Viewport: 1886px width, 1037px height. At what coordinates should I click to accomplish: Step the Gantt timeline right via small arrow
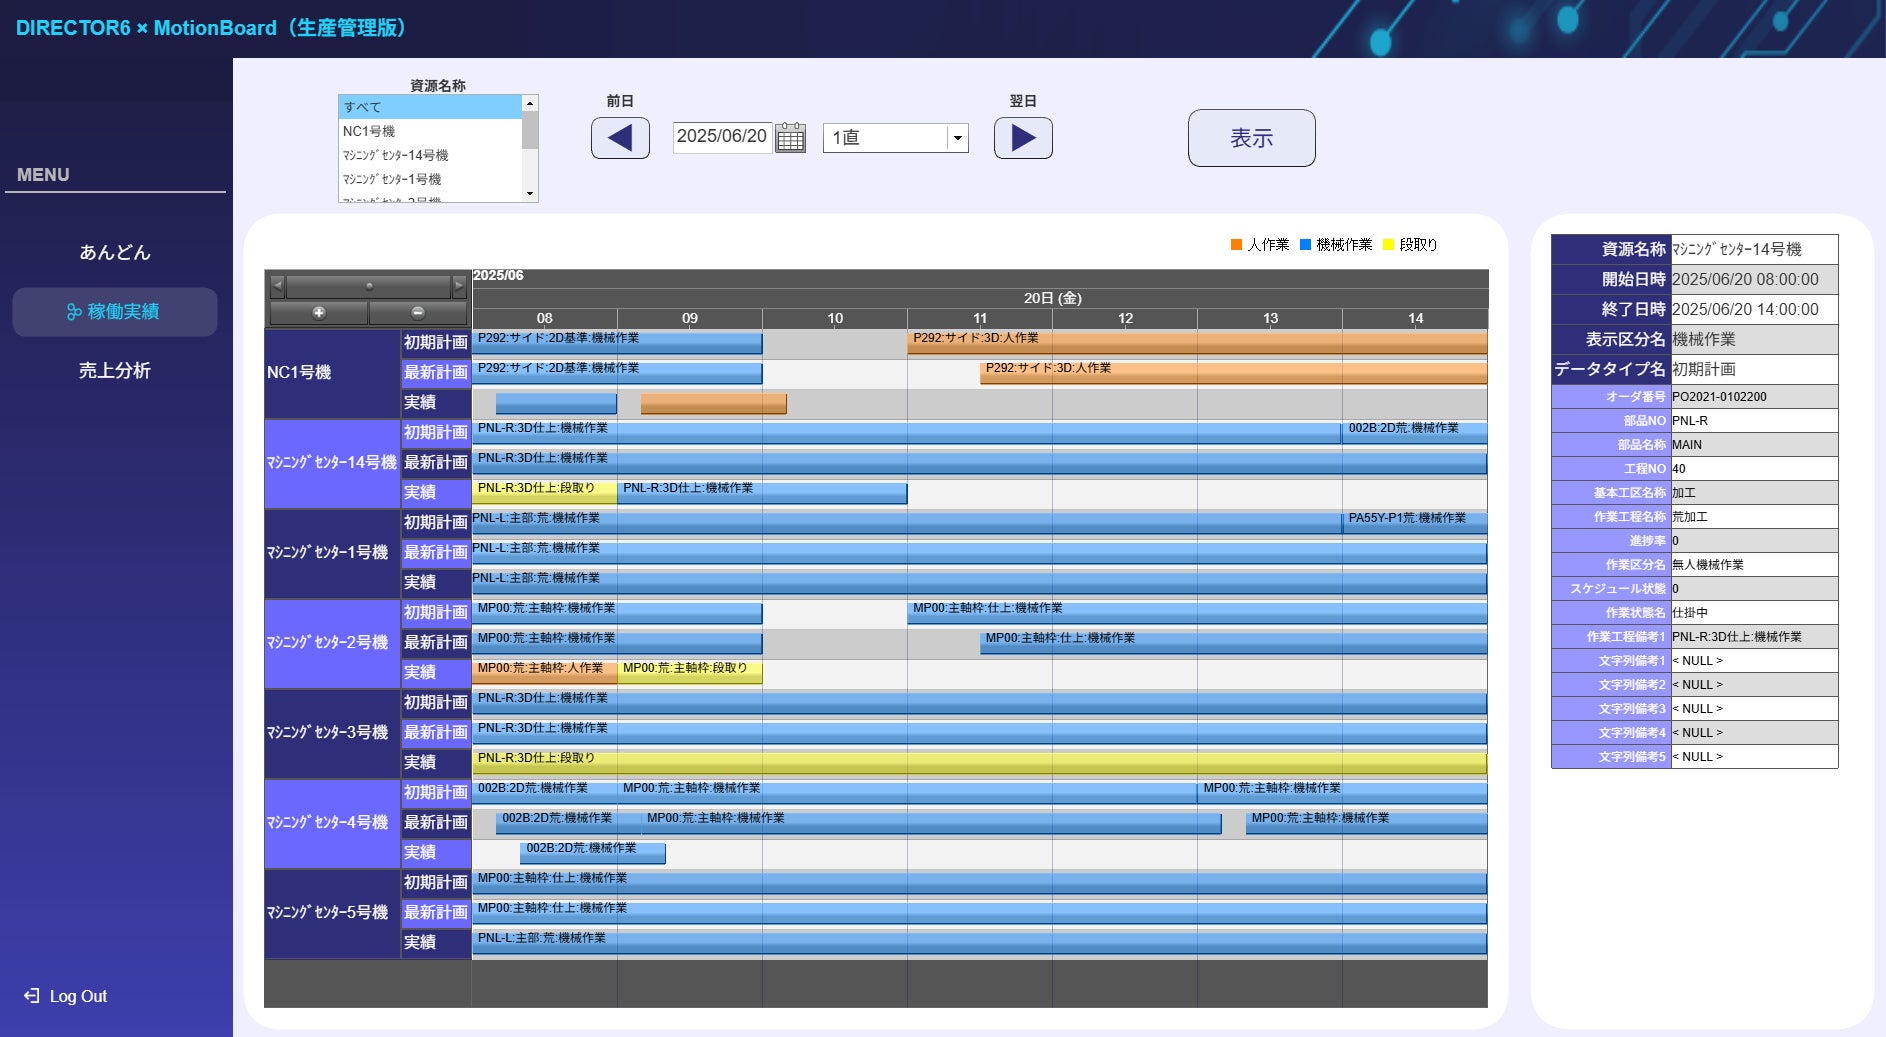tap(459, 286)
